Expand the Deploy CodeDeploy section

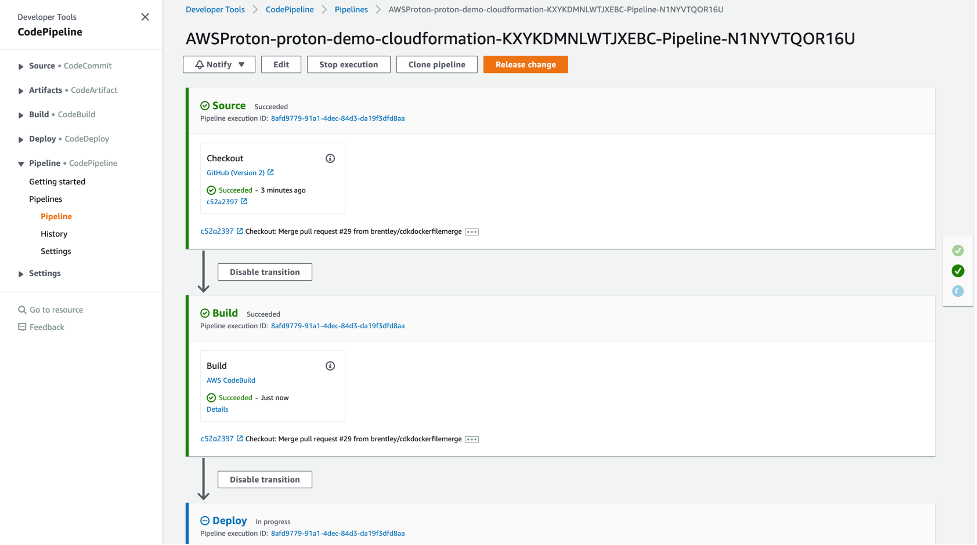(x=21, y=139)
